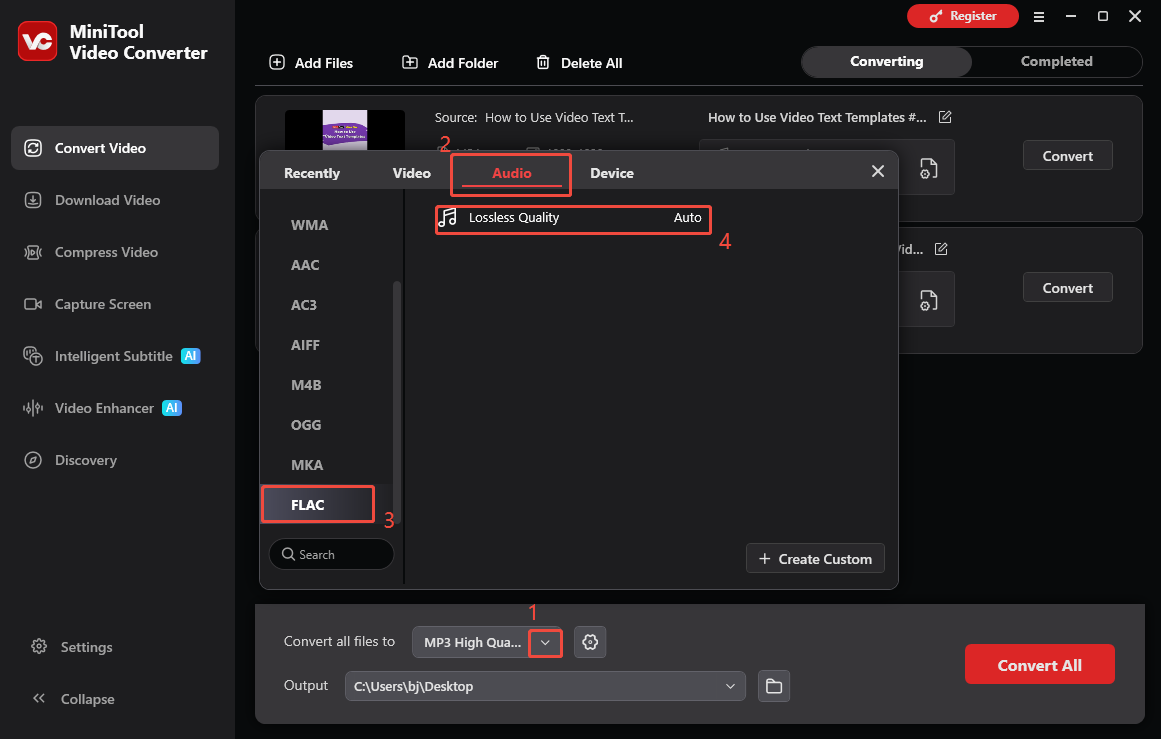This screenshot has width=1161, height=739.
Task: Click the MiniTool Video Converter logo icon
Action: (37, 41)
